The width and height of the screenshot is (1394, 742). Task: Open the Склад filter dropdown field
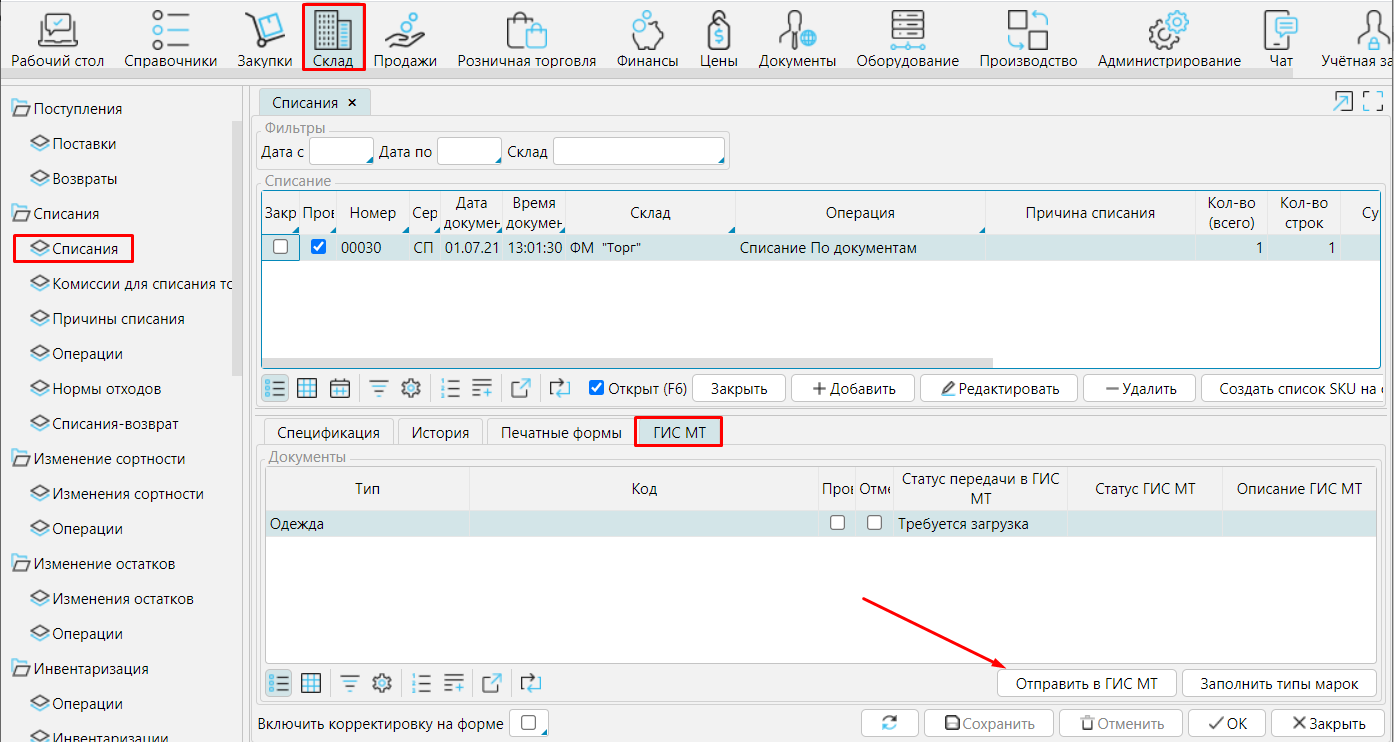638,152
